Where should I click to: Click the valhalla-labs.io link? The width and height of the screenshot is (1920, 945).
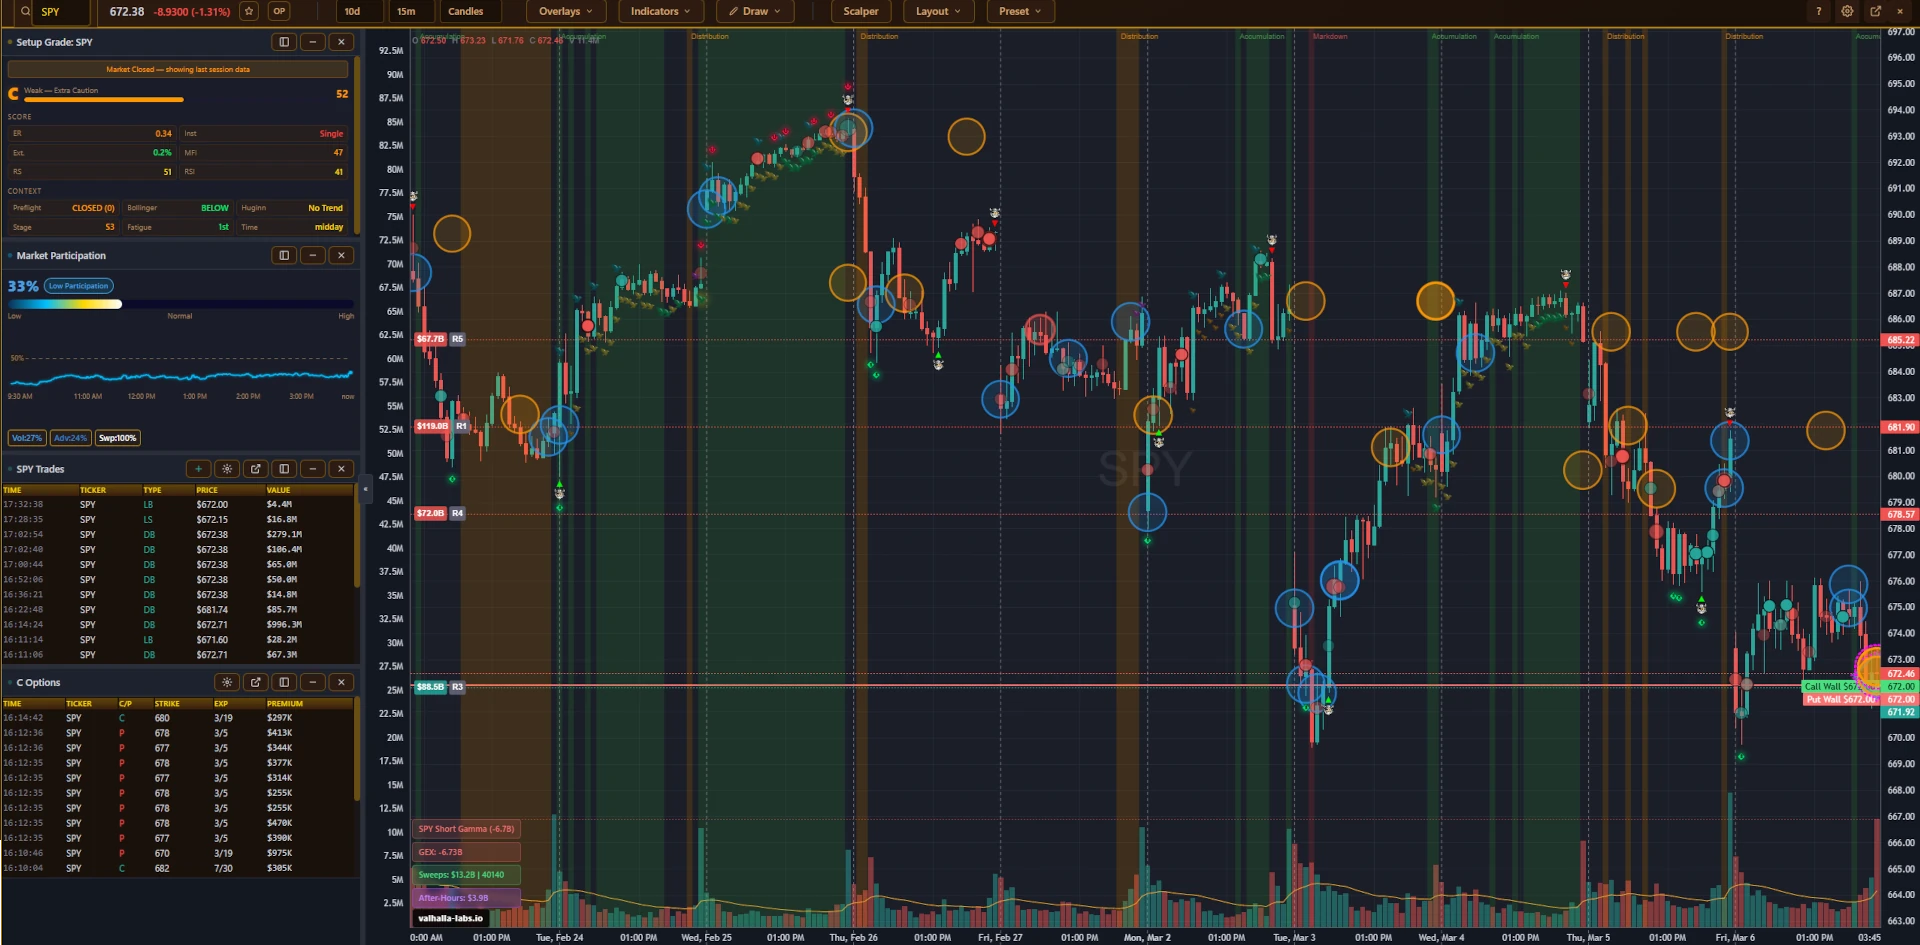[x=450, y=918]
